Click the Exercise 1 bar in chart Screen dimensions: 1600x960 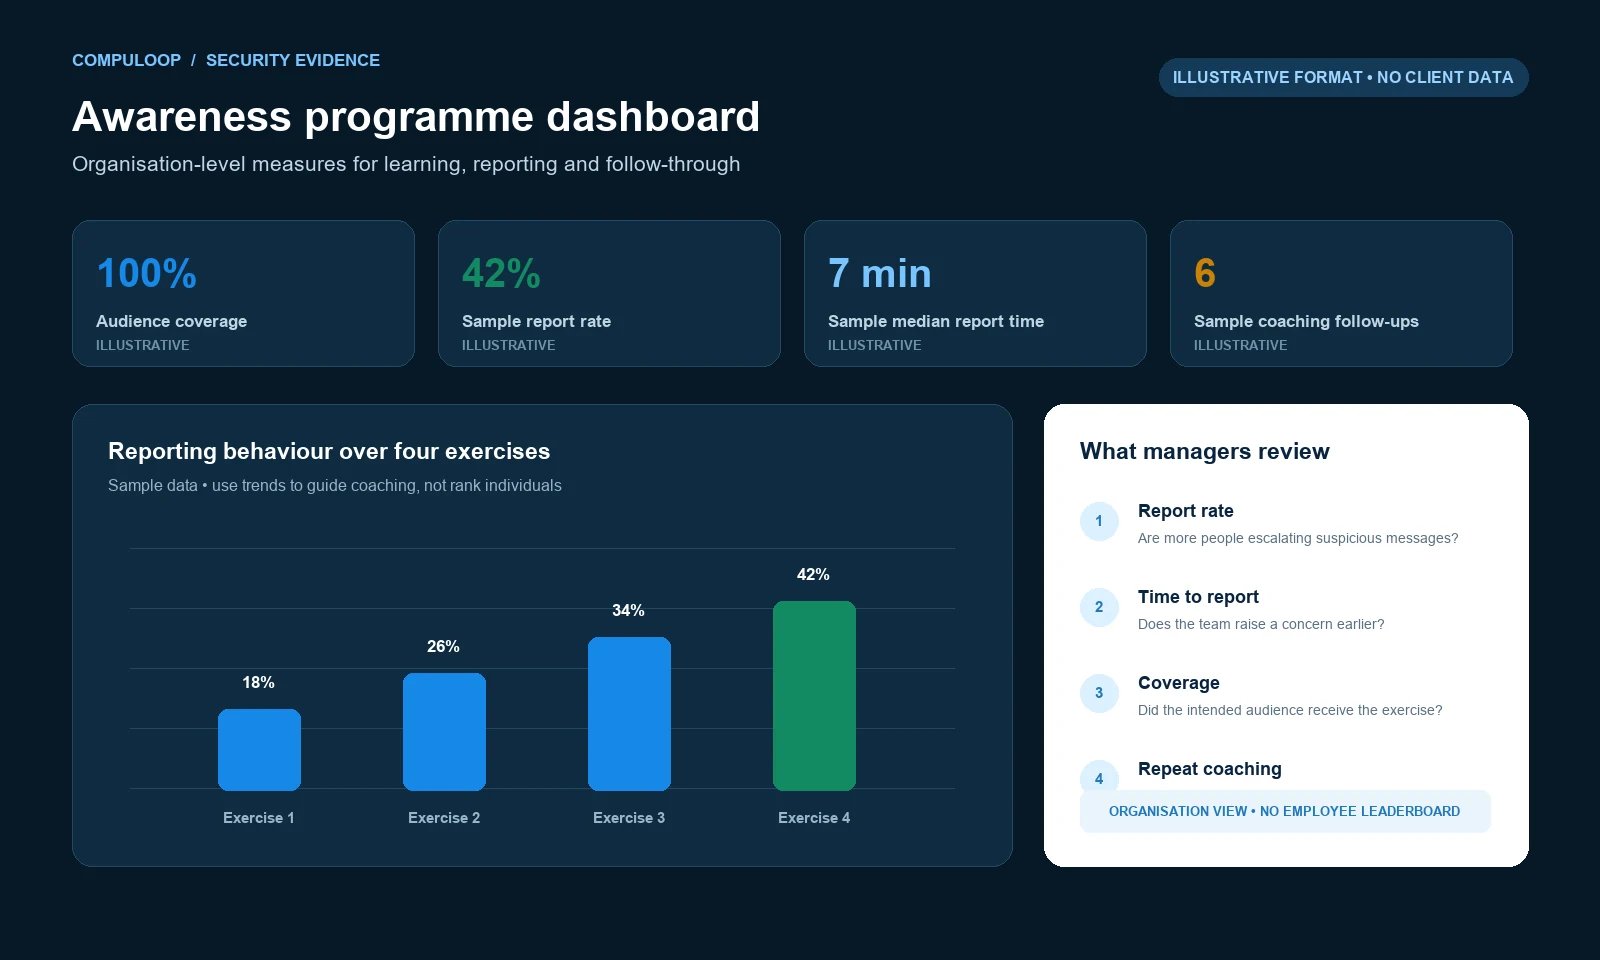click(259, 750)
